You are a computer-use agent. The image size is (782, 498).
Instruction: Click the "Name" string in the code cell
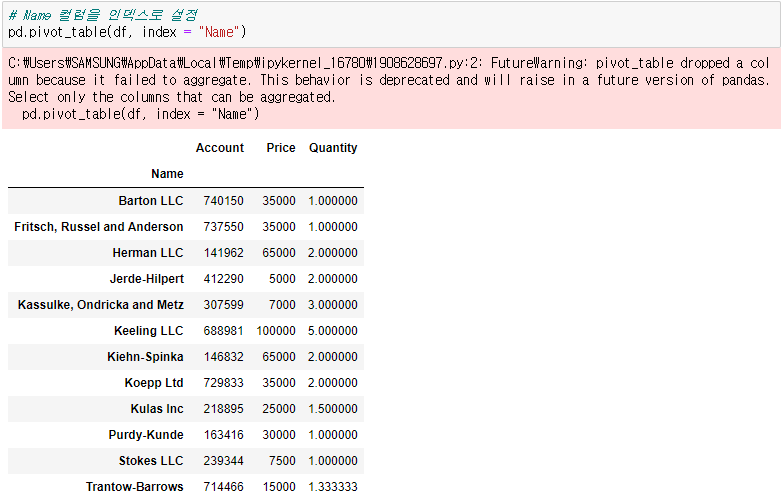click(x=219, y=32)
